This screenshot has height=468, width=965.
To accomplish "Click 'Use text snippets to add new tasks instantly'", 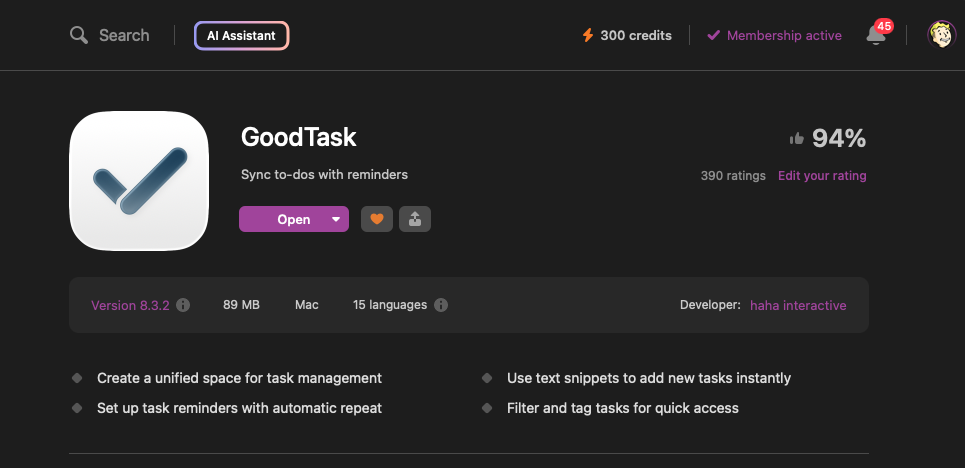I will pyautogui.click(x=649, y=378).
